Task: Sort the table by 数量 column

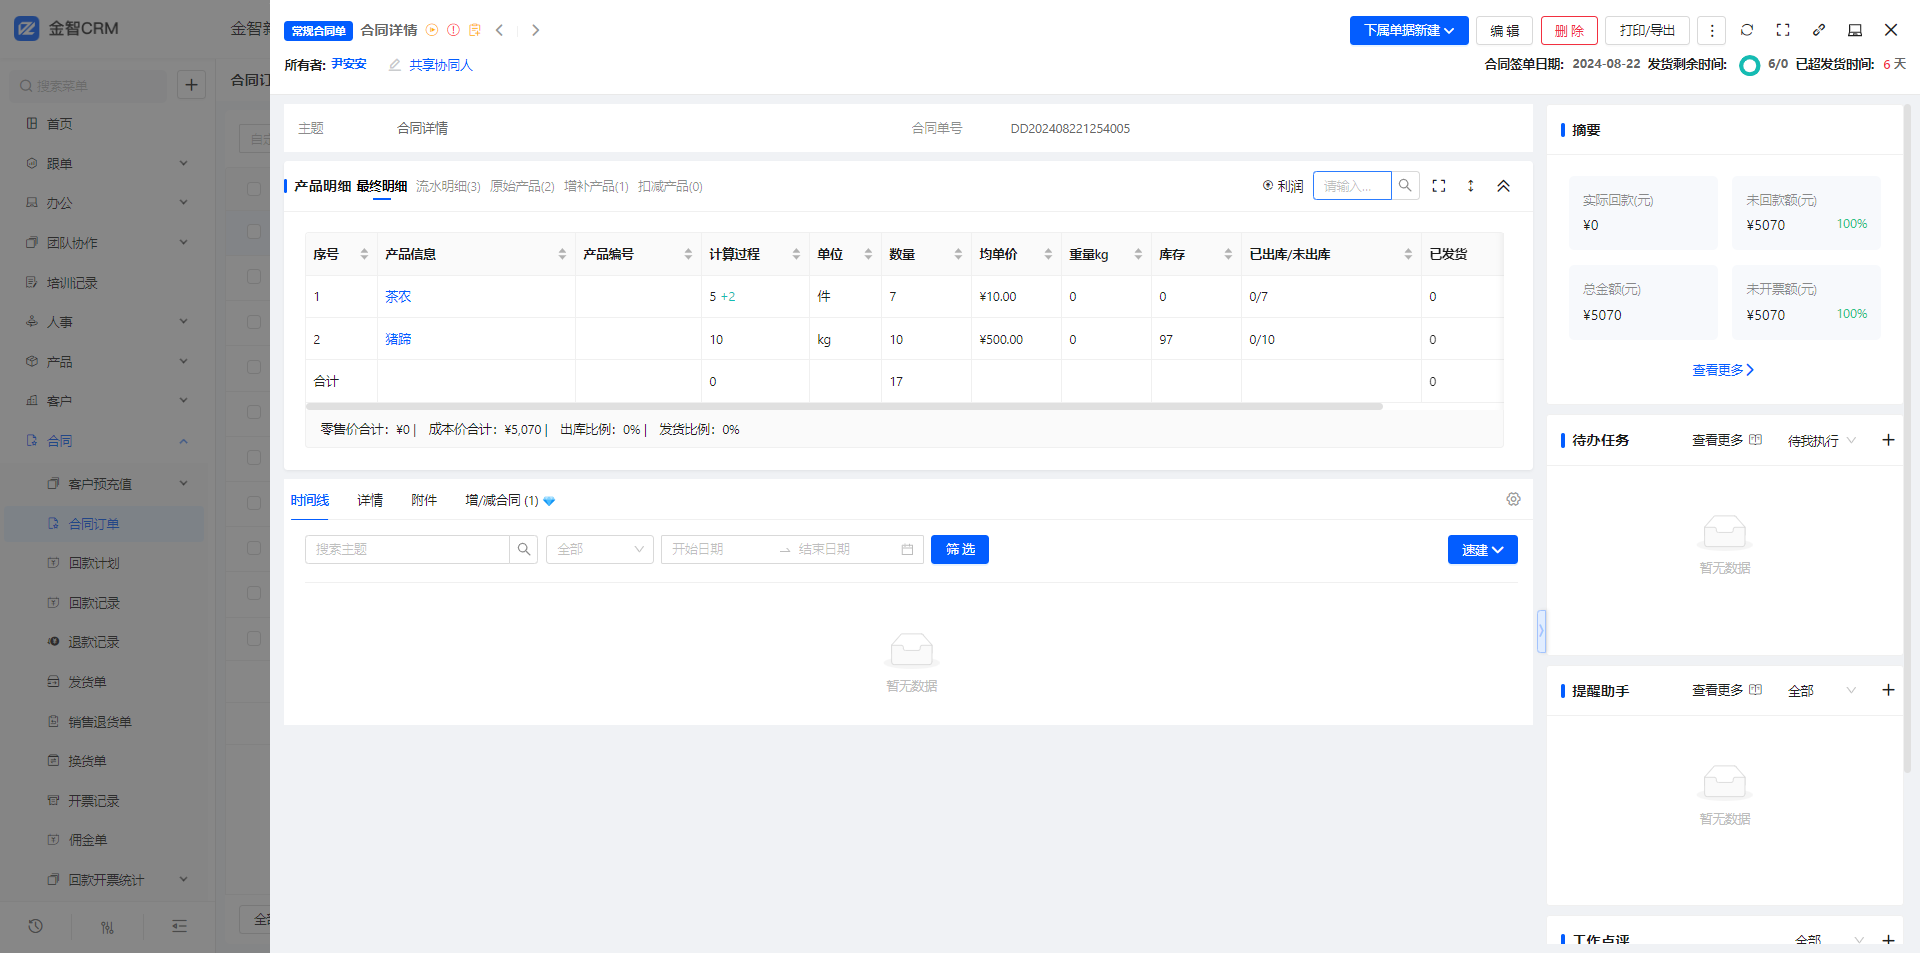Action: (957, 255)
